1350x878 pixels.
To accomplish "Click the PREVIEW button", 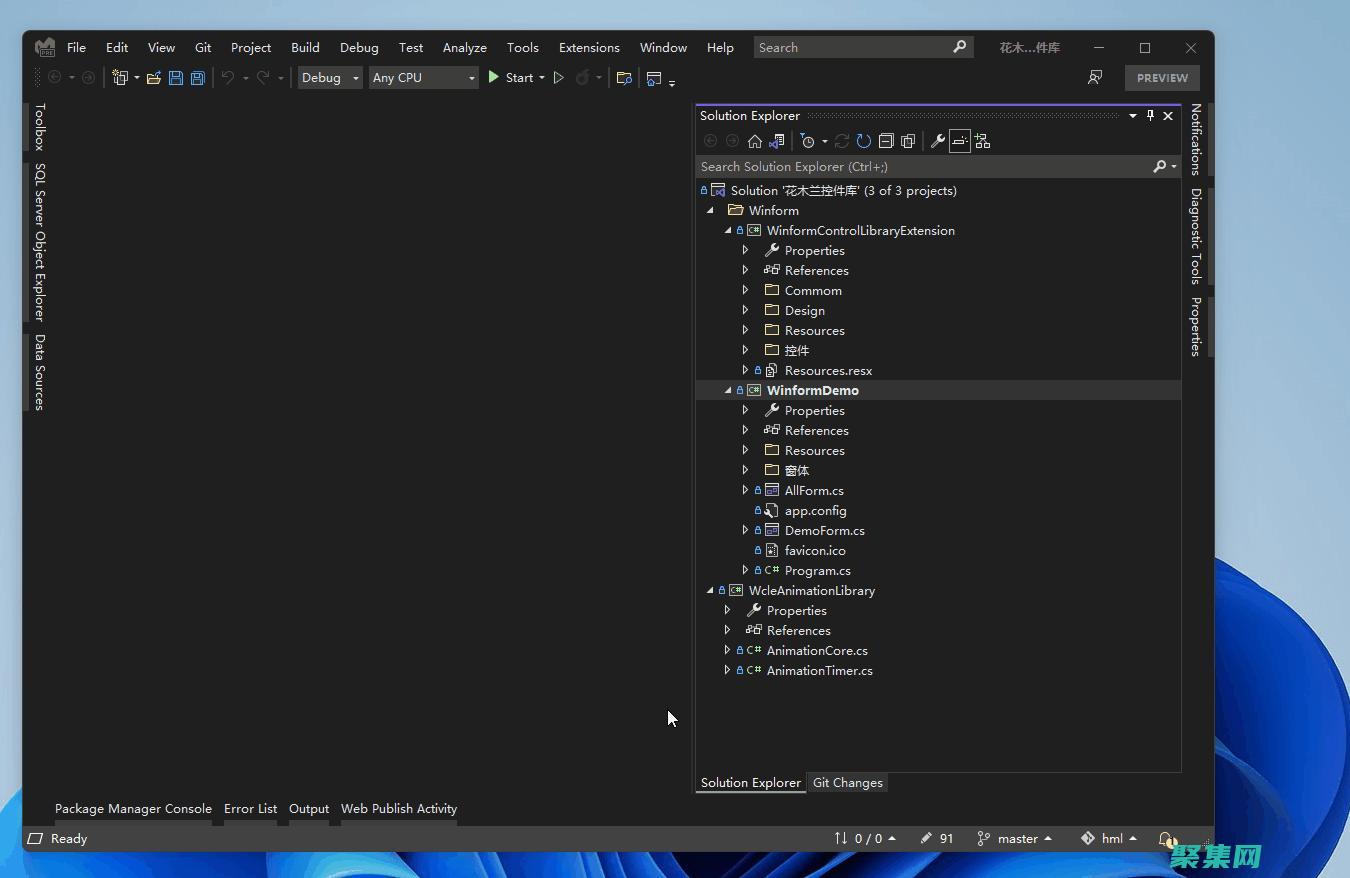I will tap(1162, 78).
